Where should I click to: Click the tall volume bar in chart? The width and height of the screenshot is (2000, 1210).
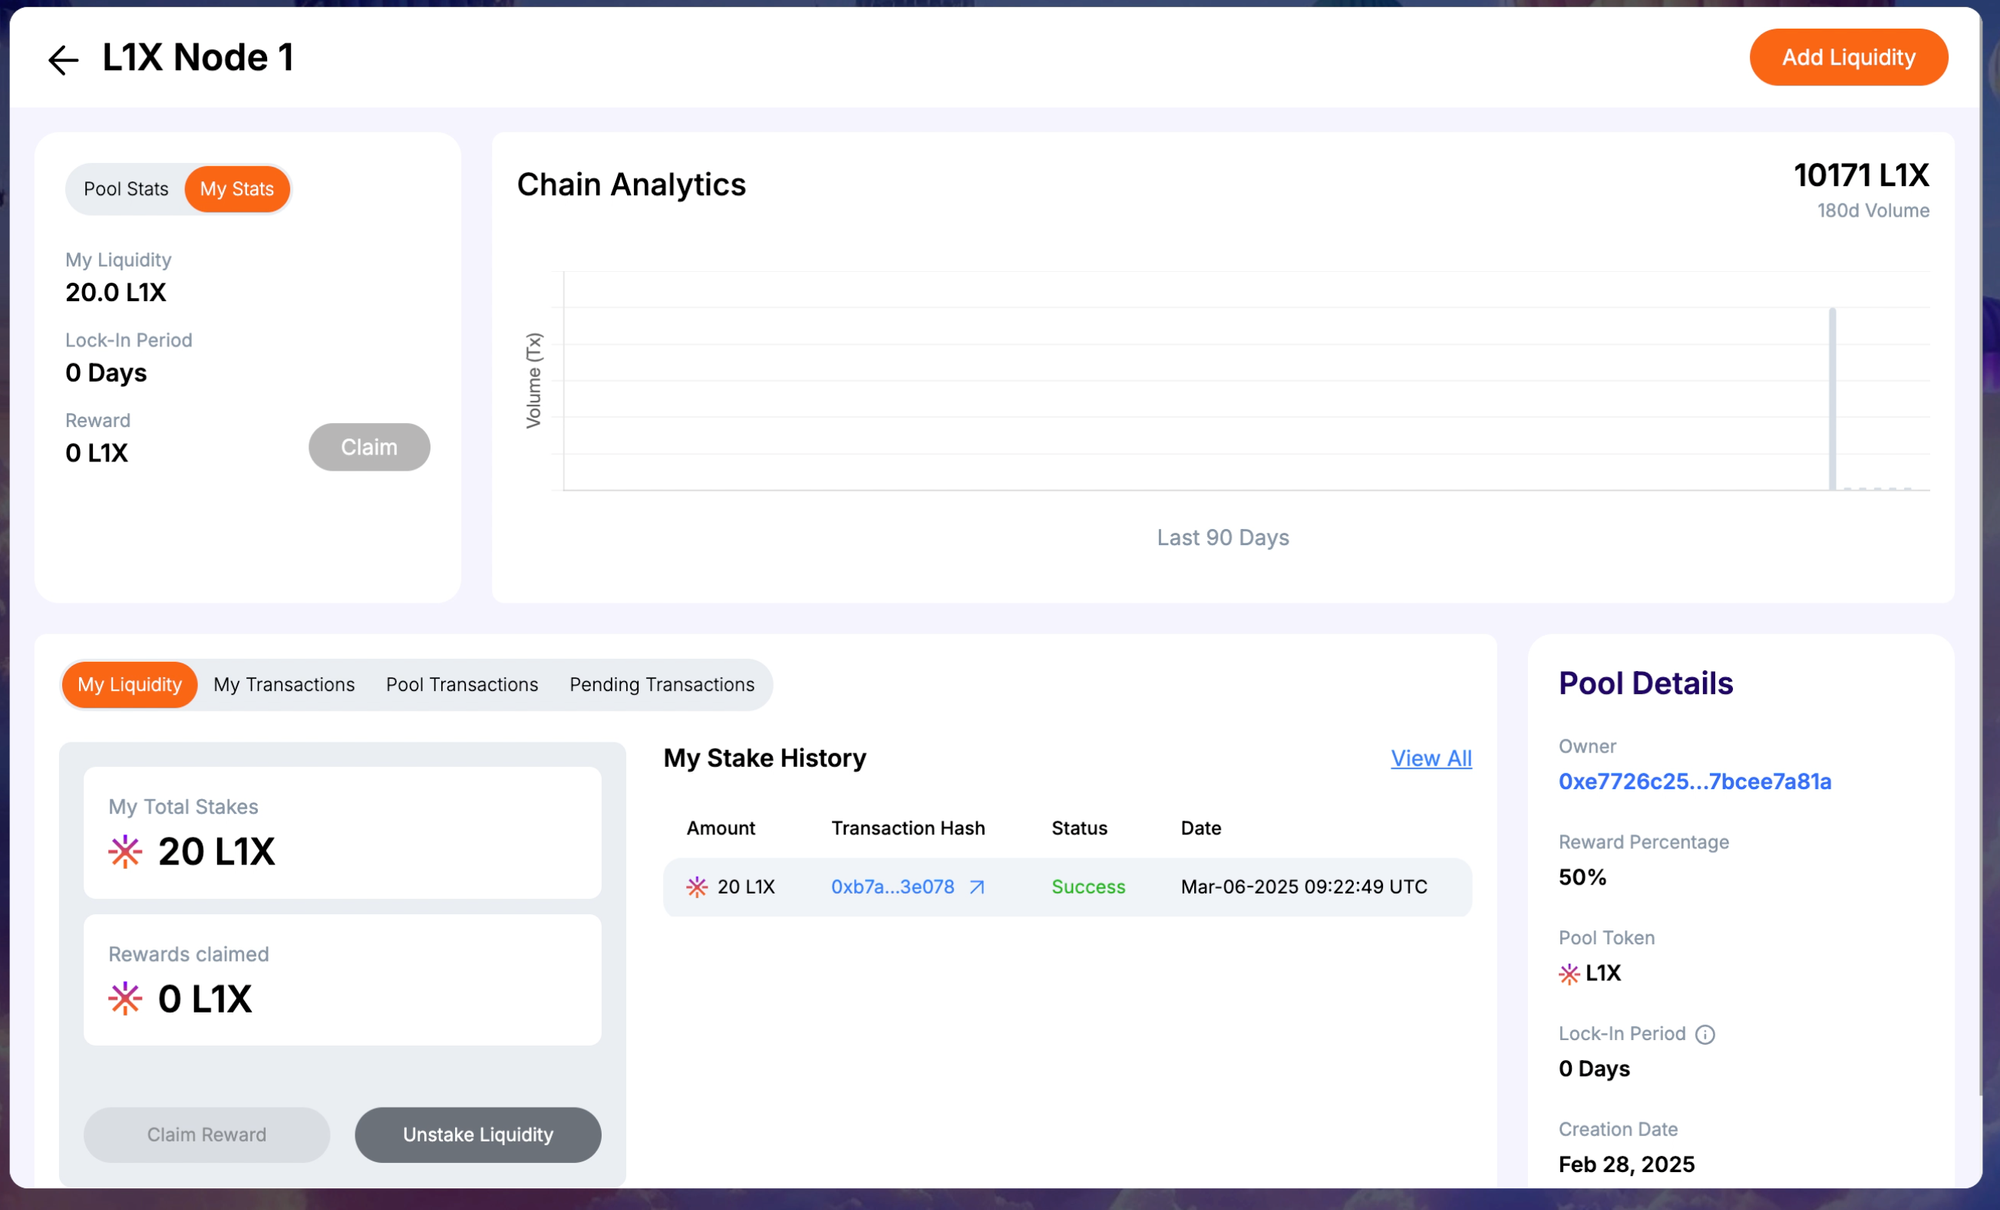tap(1832, 400)
